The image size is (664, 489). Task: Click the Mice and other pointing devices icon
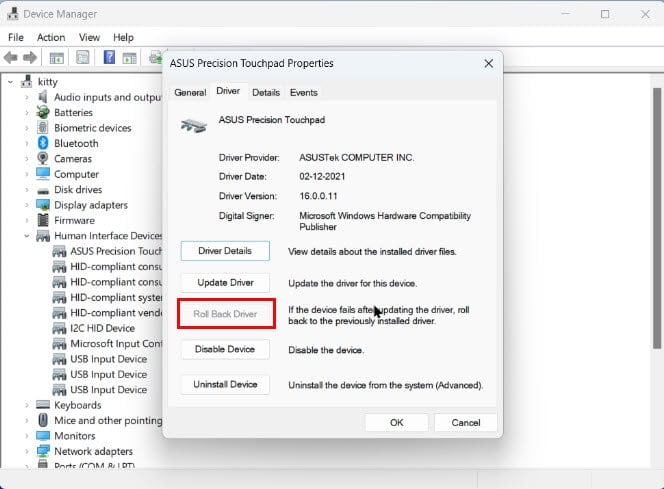click(43, 420)
